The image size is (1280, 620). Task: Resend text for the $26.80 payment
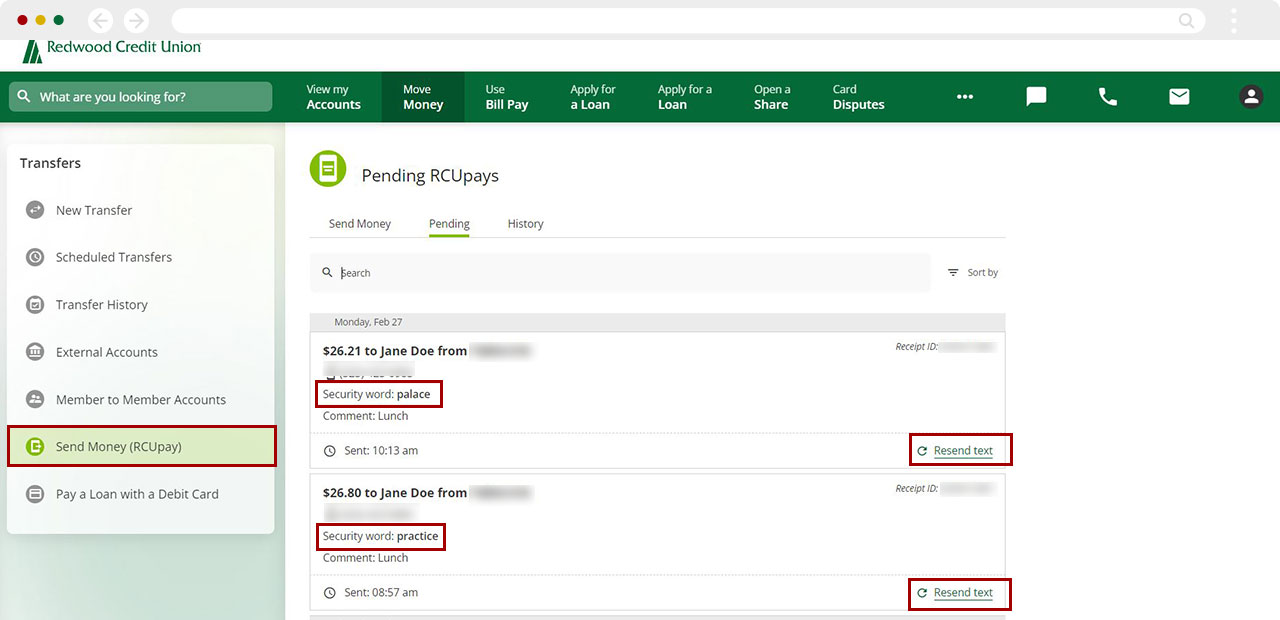[x=963, y=593]
